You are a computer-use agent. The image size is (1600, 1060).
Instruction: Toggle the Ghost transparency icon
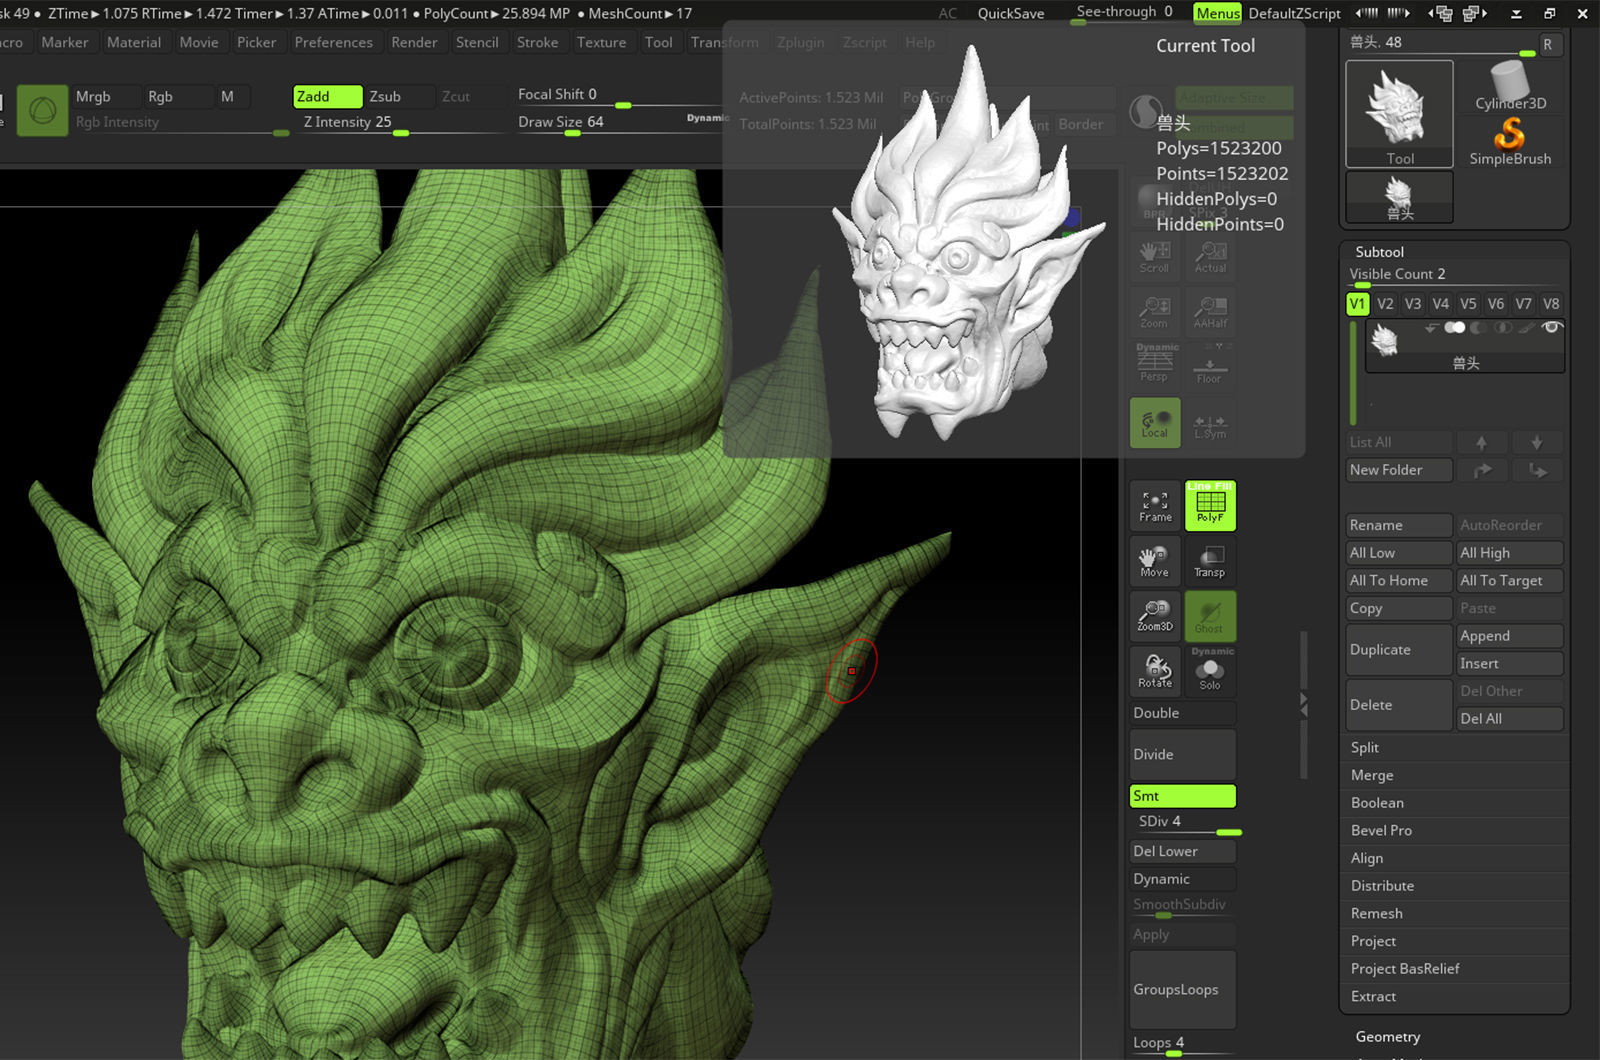coord(1210,615)
